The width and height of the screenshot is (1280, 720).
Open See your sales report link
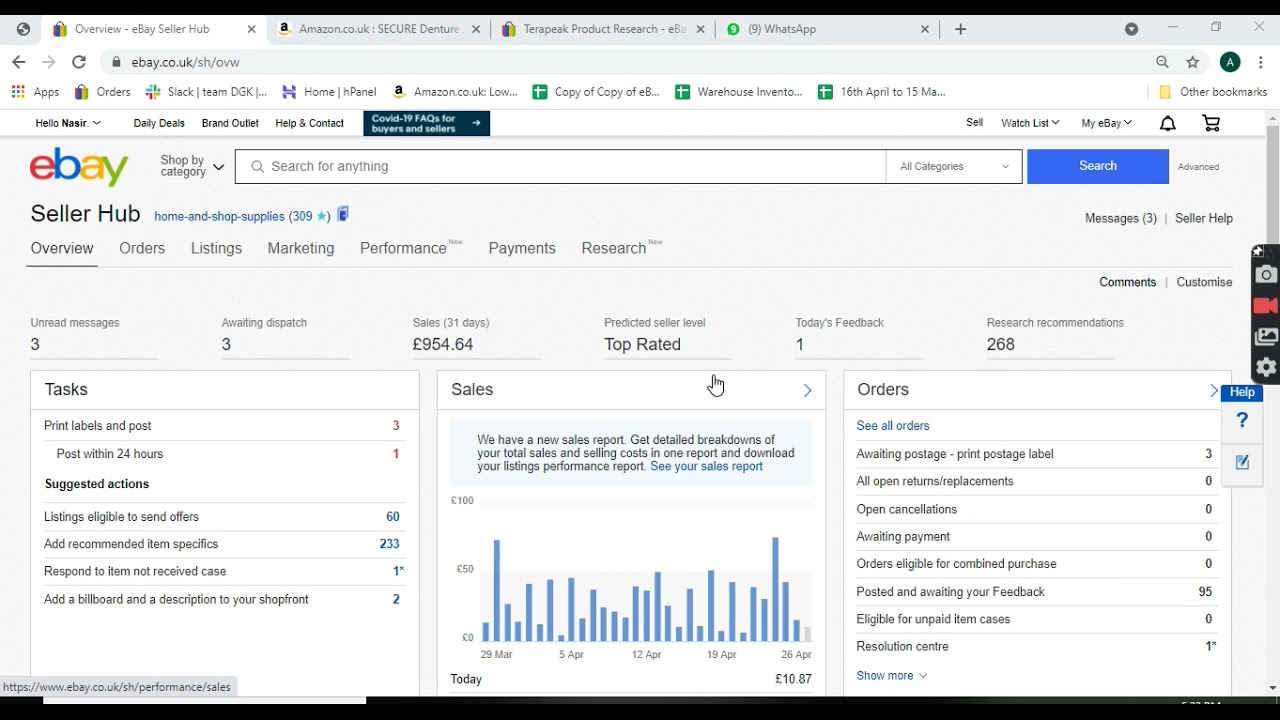coord(706,466)
